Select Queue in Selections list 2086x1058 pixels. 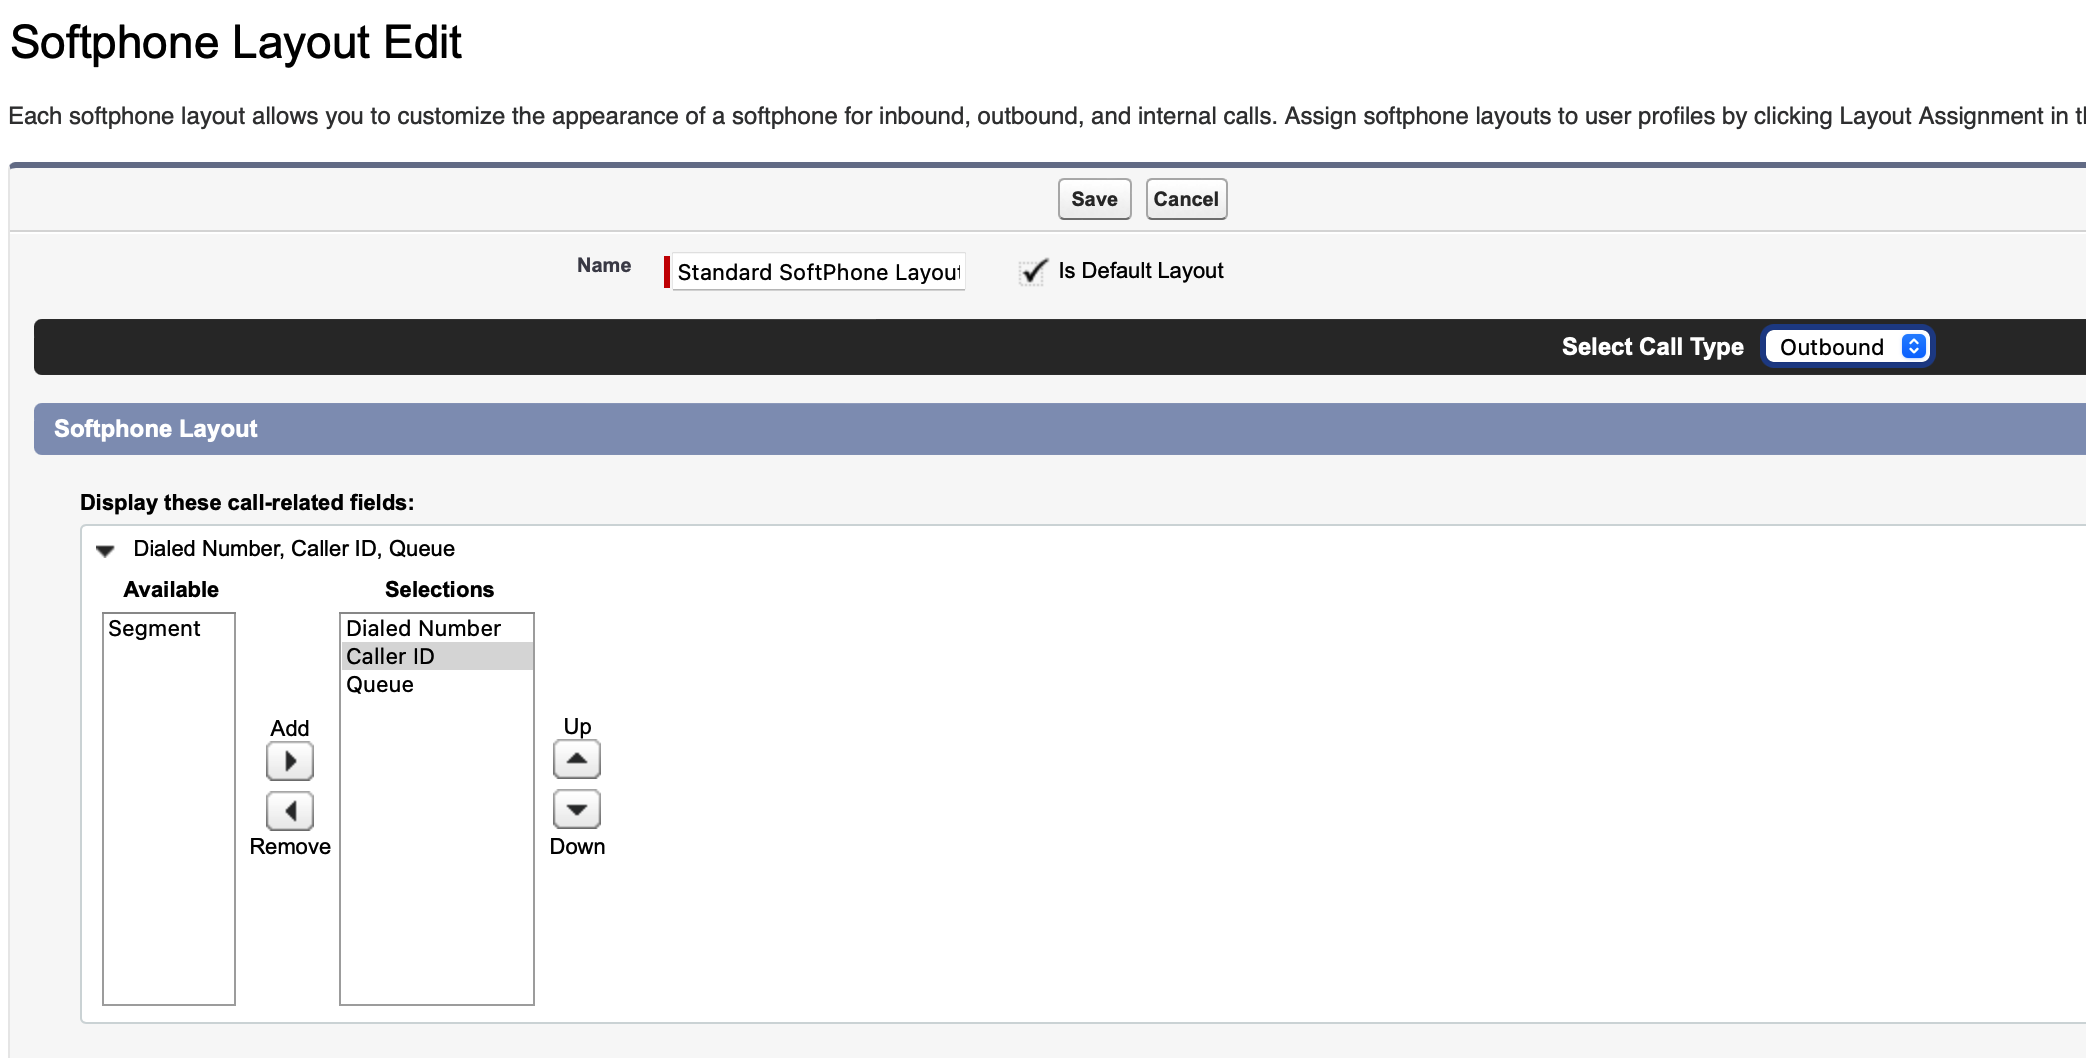(x=437, y=684)
